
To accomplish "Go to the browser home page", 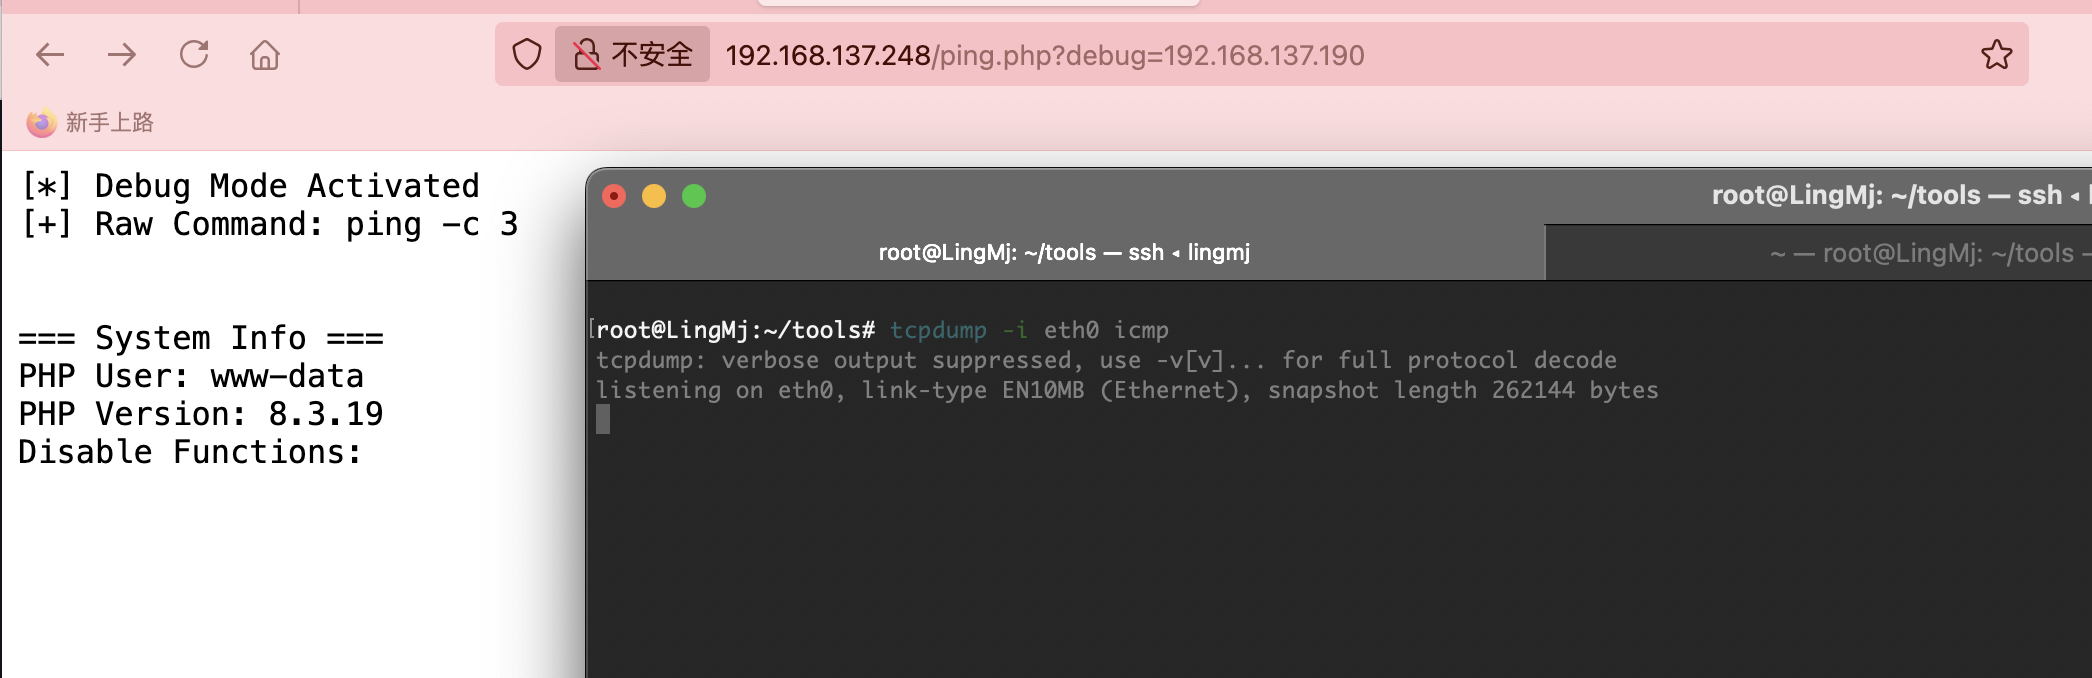I will 265,54.
